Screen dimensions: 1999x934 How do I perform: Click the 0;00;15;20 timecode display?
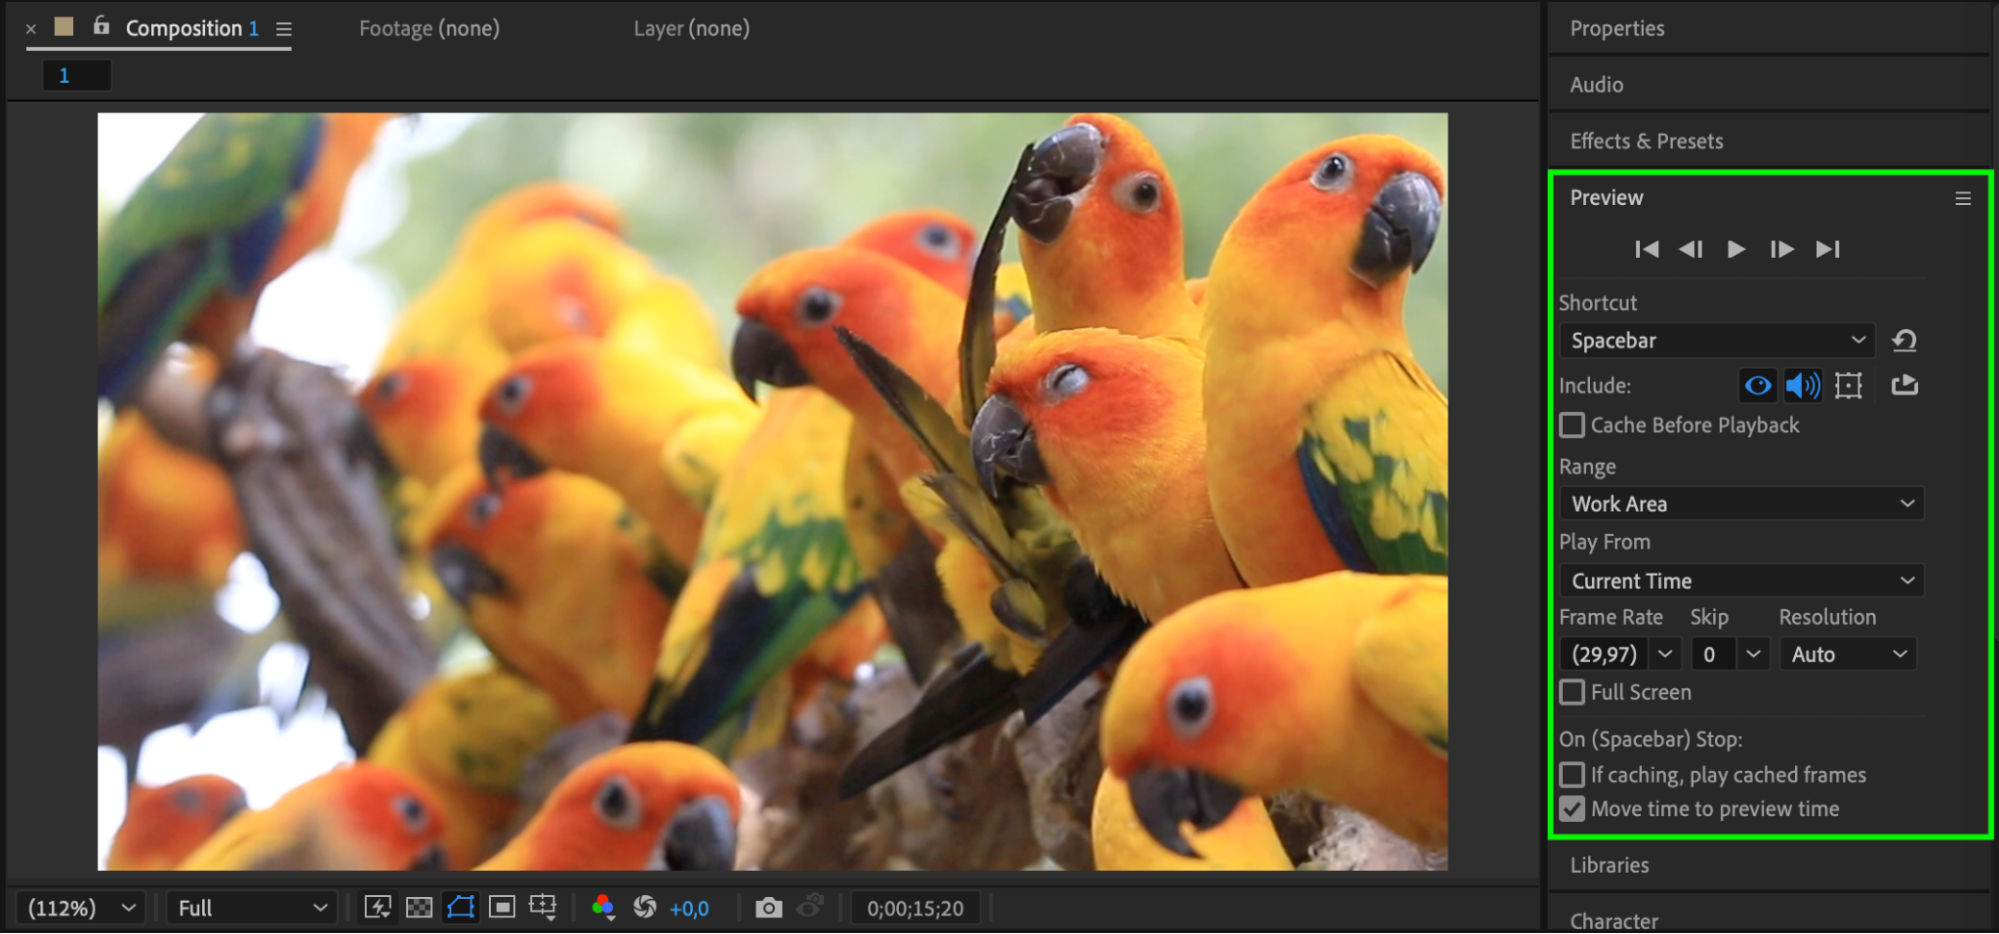tap(915, 908)
